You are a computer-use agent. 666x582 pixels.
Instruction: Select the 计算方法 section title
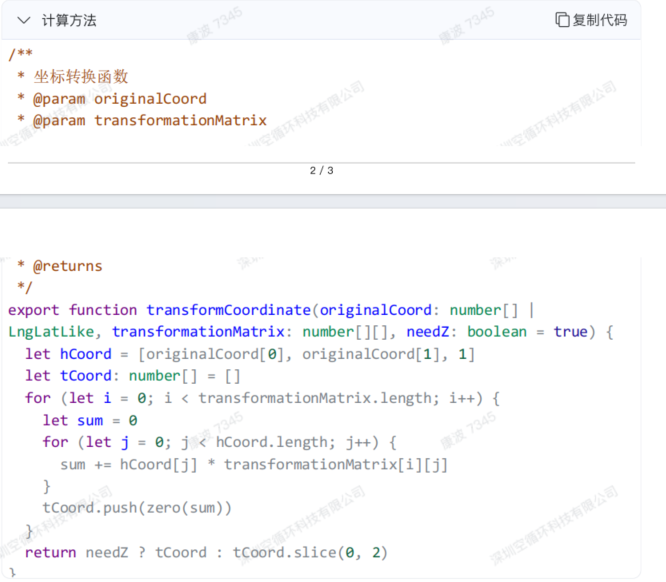69,20
